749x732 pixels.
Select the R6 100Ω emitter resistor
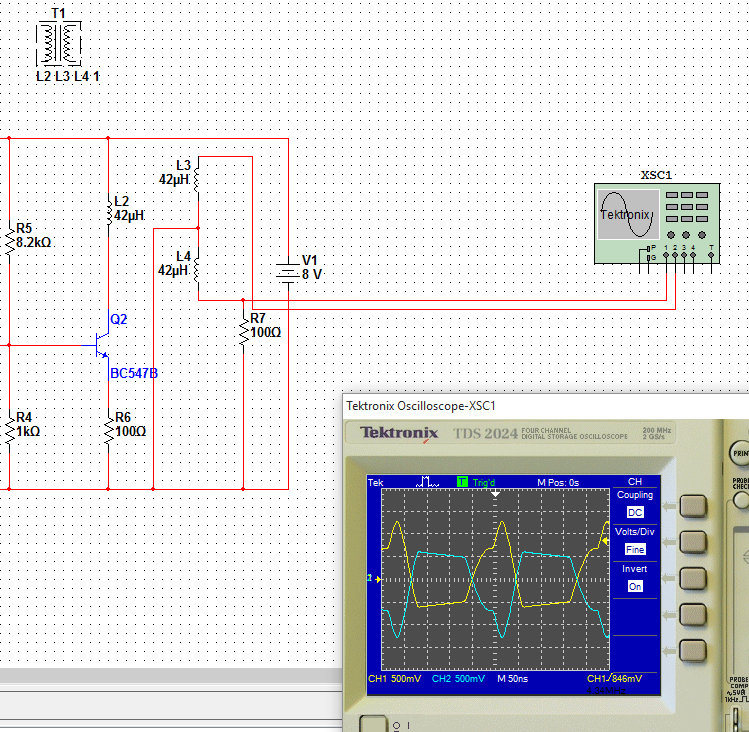[108, 428]
